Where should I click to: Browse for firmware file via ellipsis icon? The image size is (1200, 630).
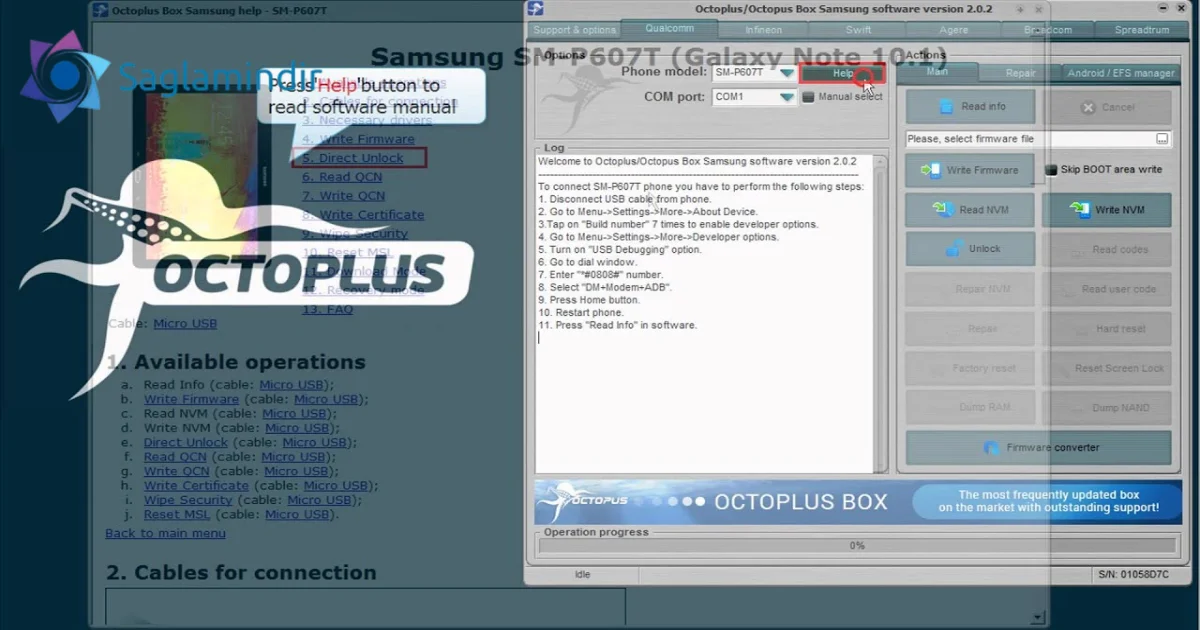point(1162,139)
